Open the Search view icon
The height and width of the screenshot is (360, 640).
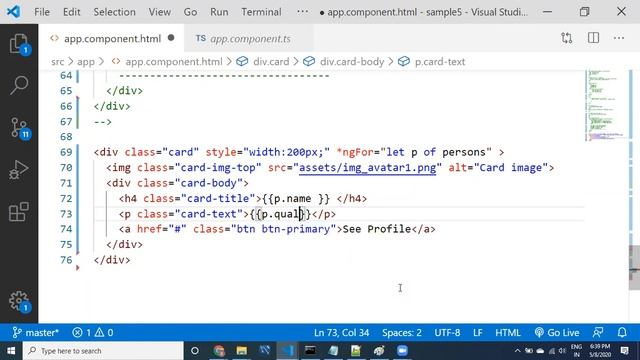coord(19,85)
